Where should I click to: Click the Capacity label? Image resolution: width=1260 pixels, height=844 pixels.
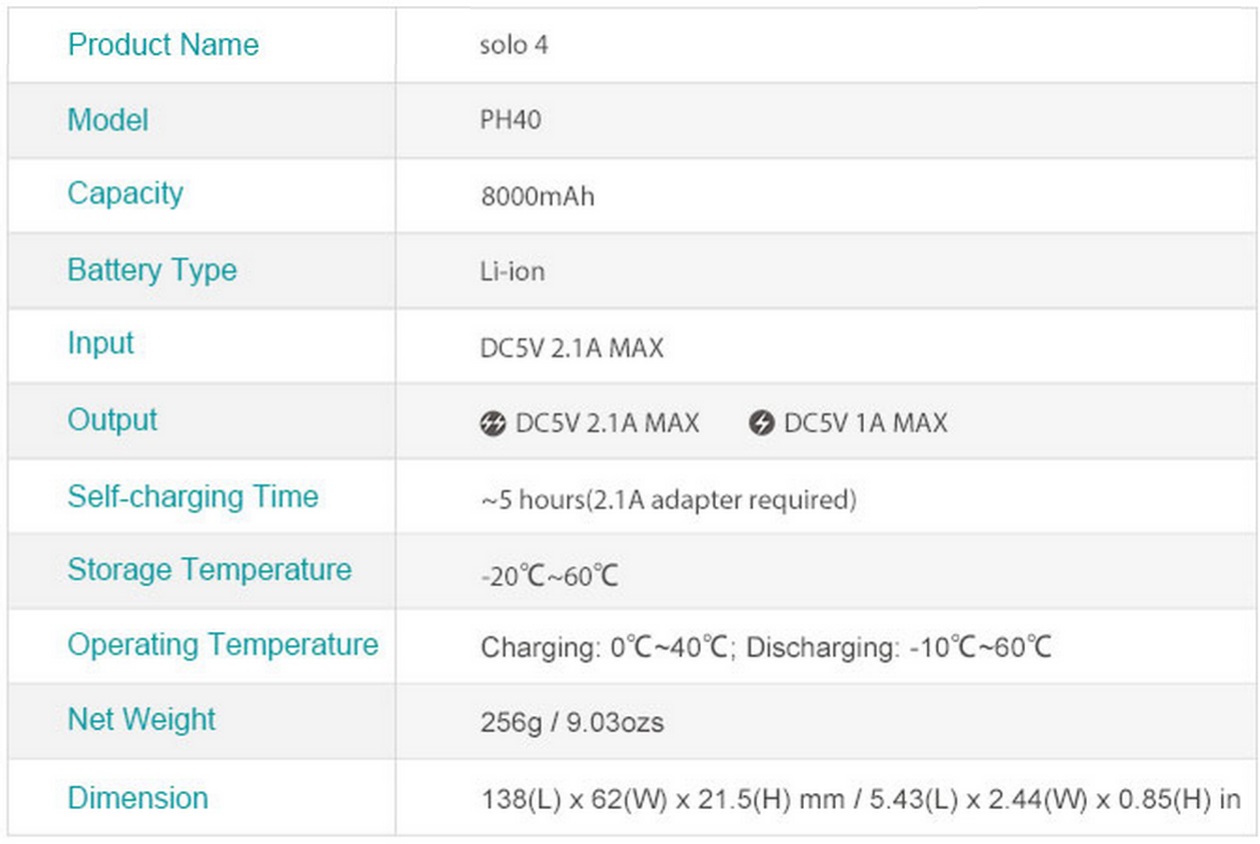125,193
